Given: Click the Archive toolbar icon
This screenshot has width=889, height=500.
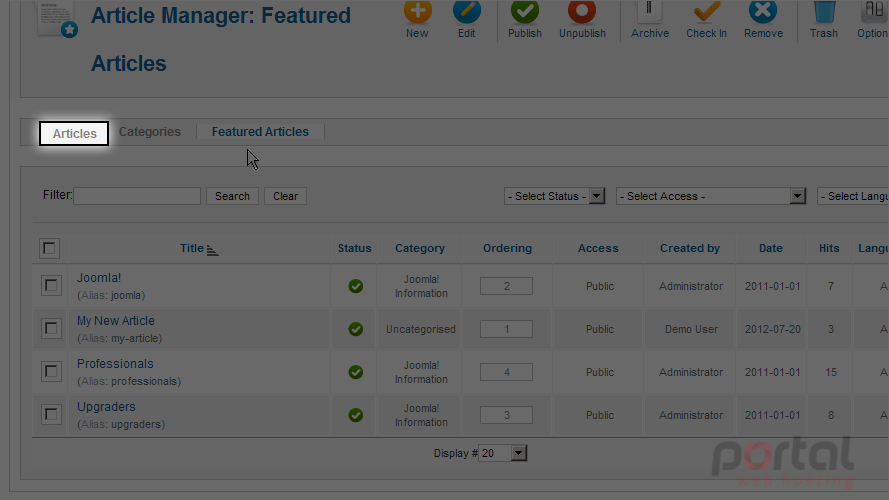Looking at the screenshot, I should coord(650,11).
